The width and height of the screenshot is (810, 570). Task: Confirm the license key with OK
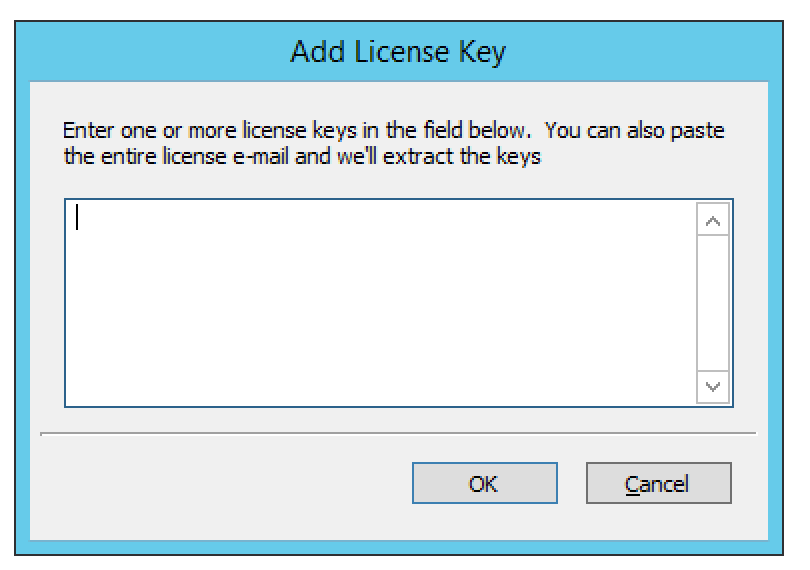click(x=485, y=483)
